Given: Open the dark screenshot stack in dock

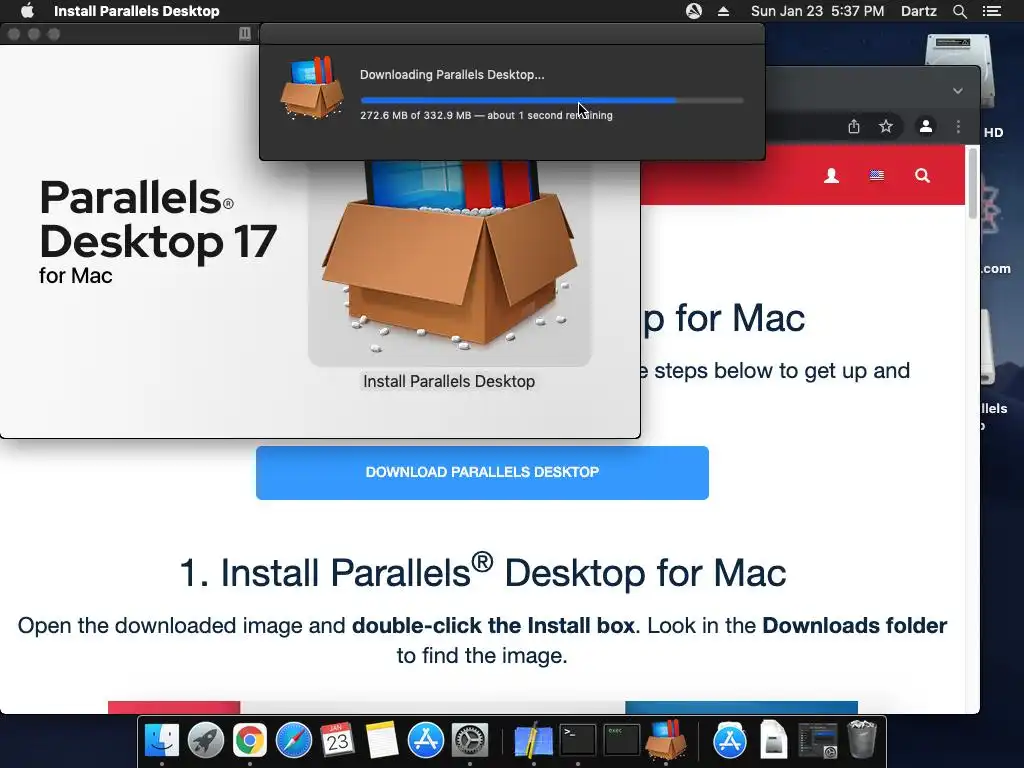Looking at the screenshot, I should coord(818,740).
